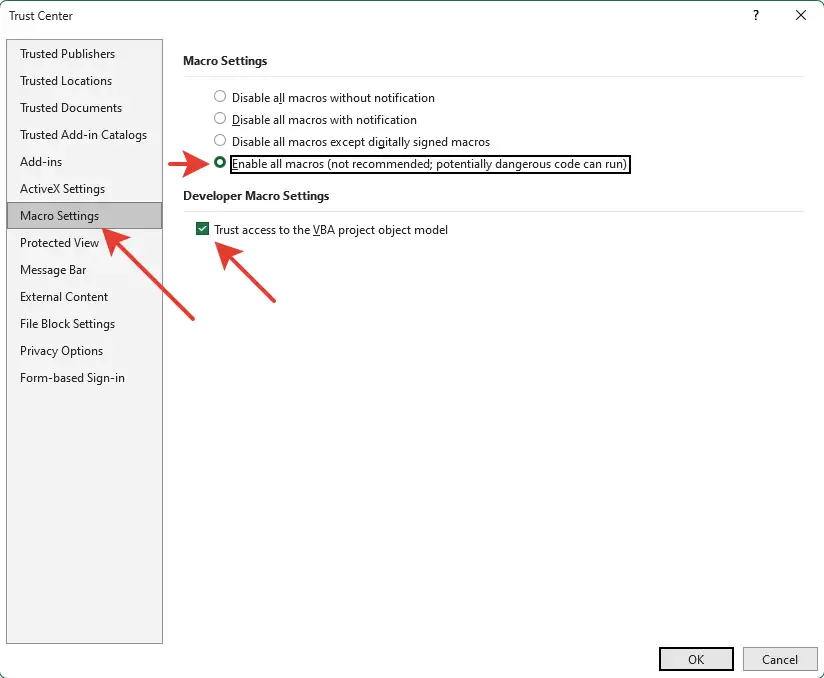Click OK to confirm macro settings
Viewport: 824px width, 678px height.
[695, 658]
